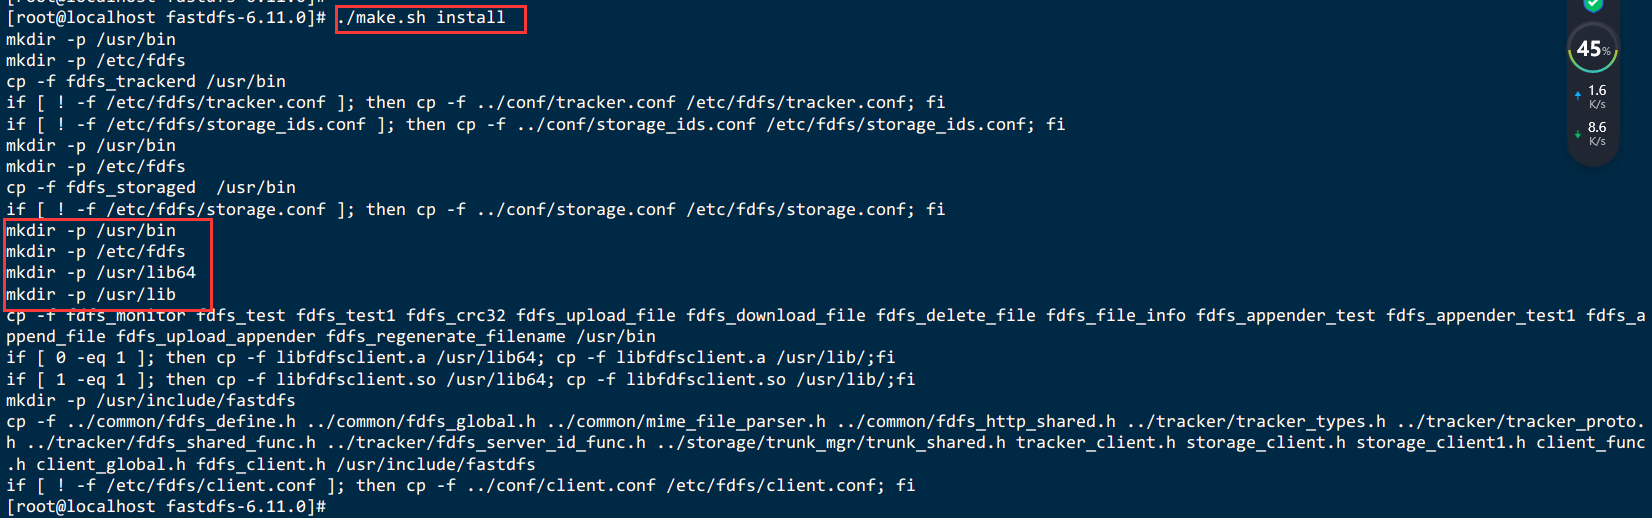Select the 8.6 K/s download speed readout
The image size is (1652, 518).
[x=1597, y=134]
